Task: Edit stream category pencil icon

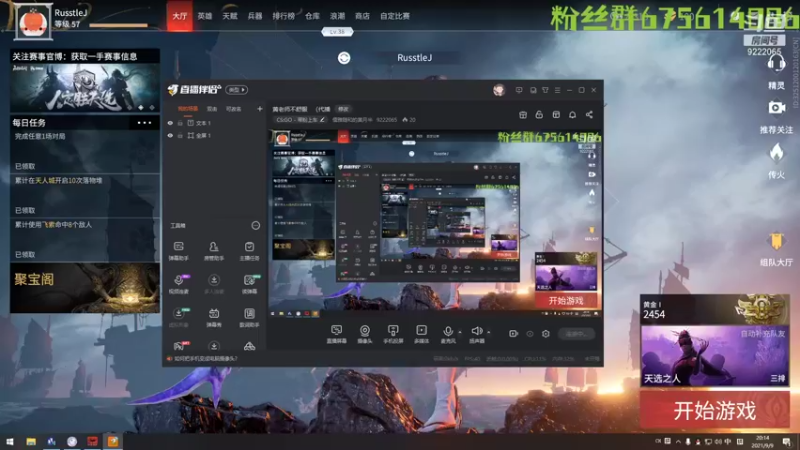Action: [322, 120]
